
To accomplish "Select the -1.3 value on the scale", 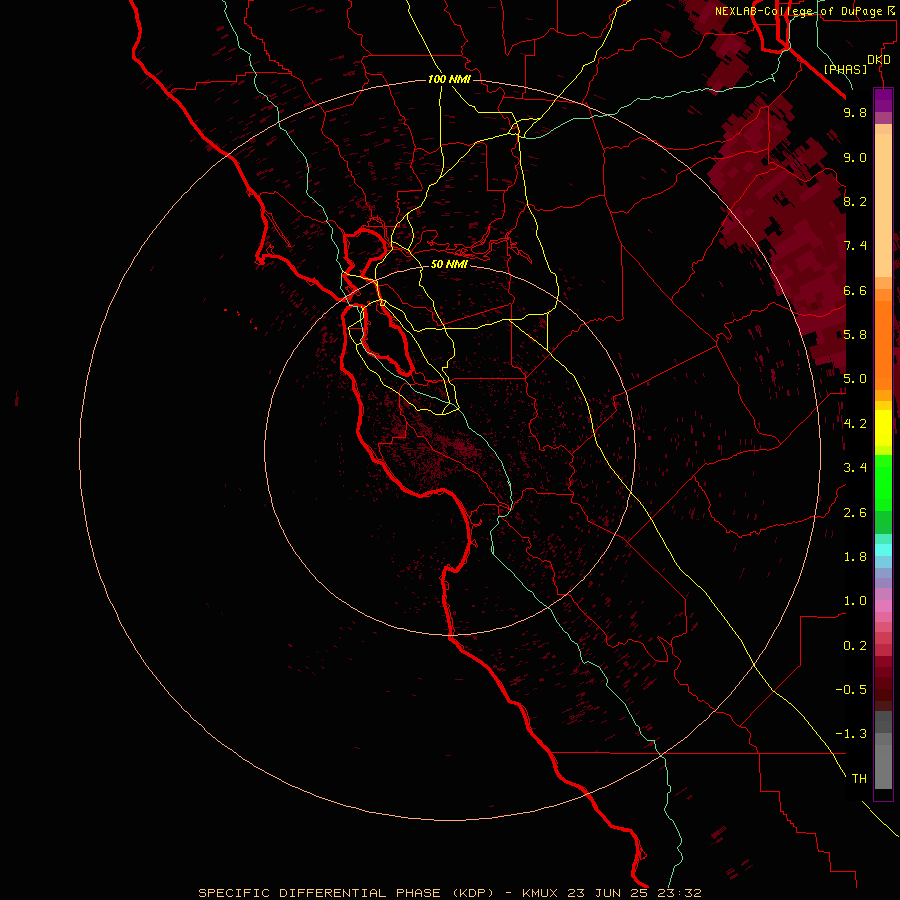I will (851, 734).
